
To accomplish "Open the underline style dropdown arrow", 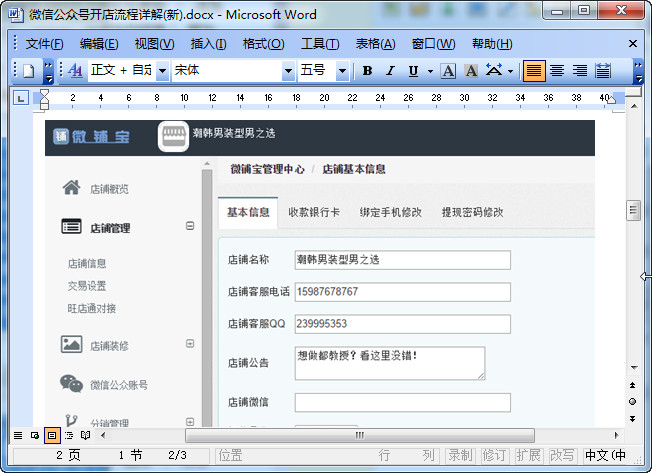I will point(430,71).
